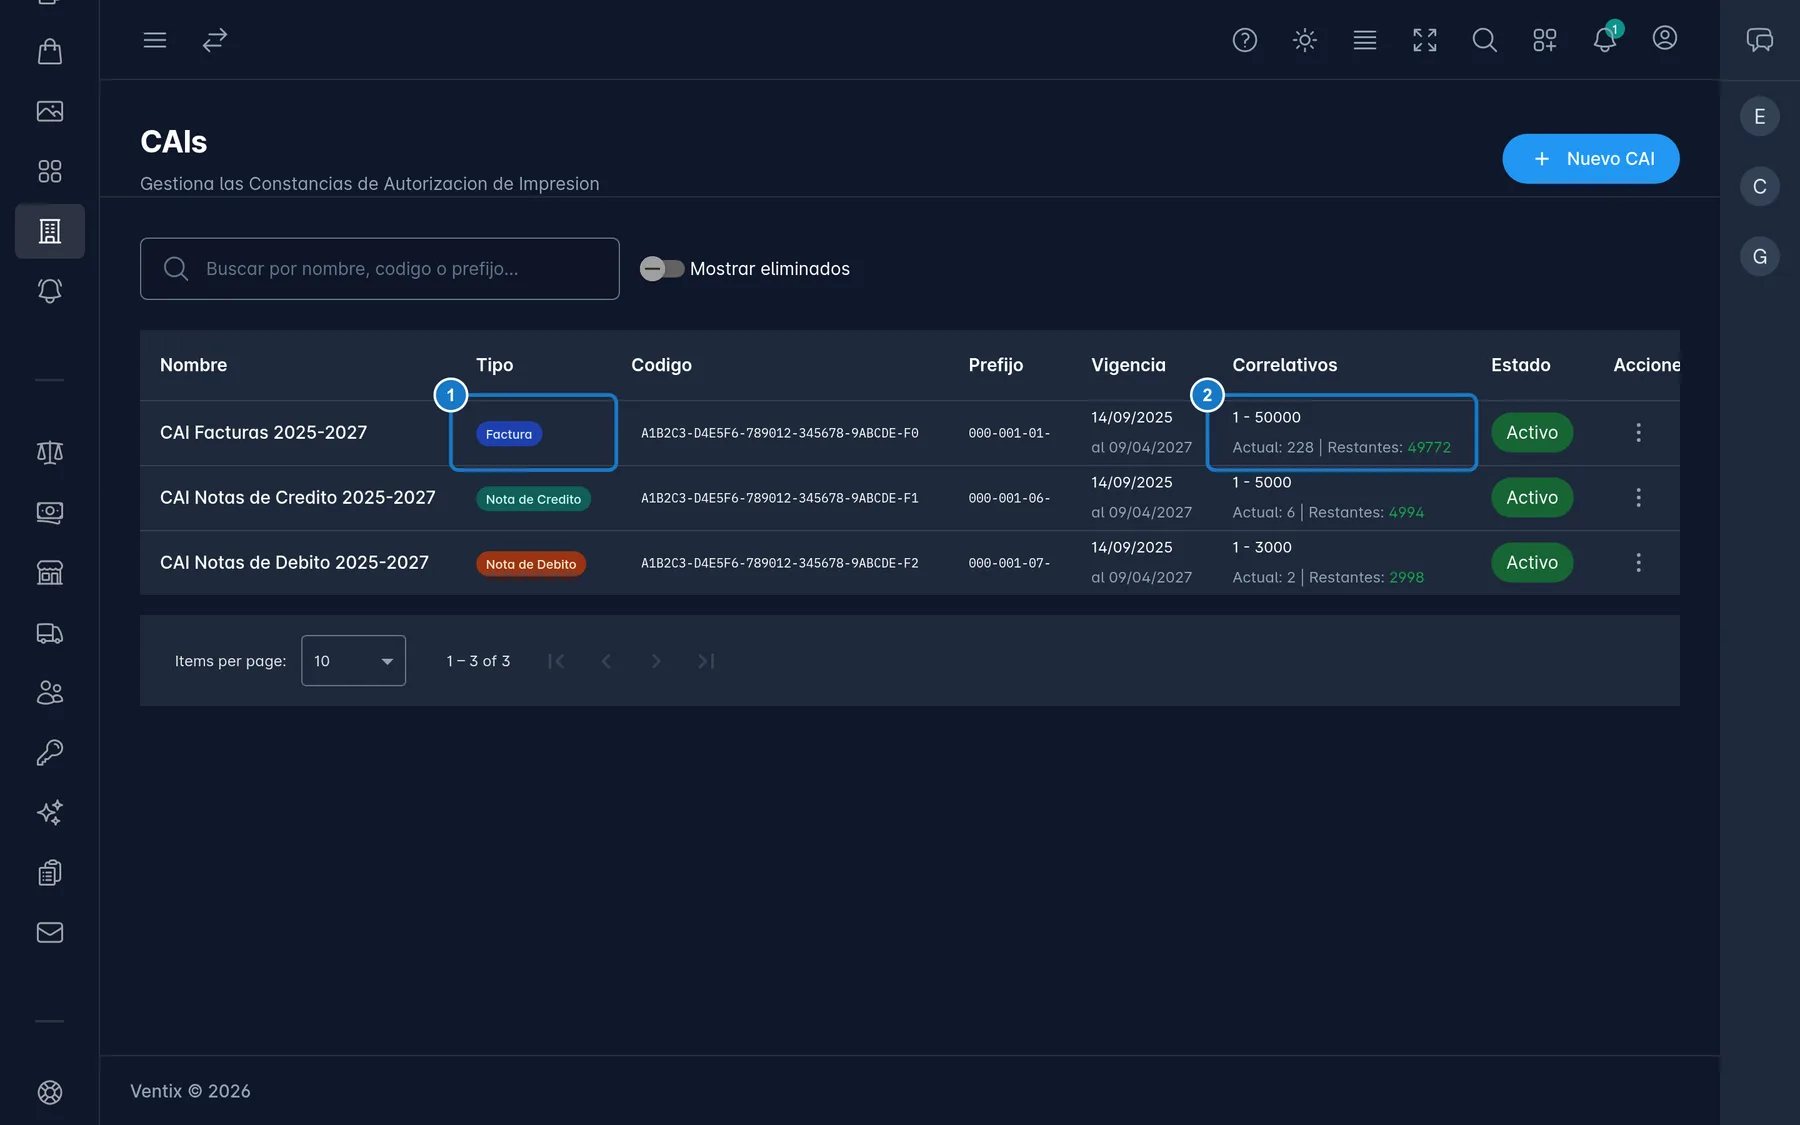Click the Nuevo CAI button

pyautogui.click(x=1590, y=159)
